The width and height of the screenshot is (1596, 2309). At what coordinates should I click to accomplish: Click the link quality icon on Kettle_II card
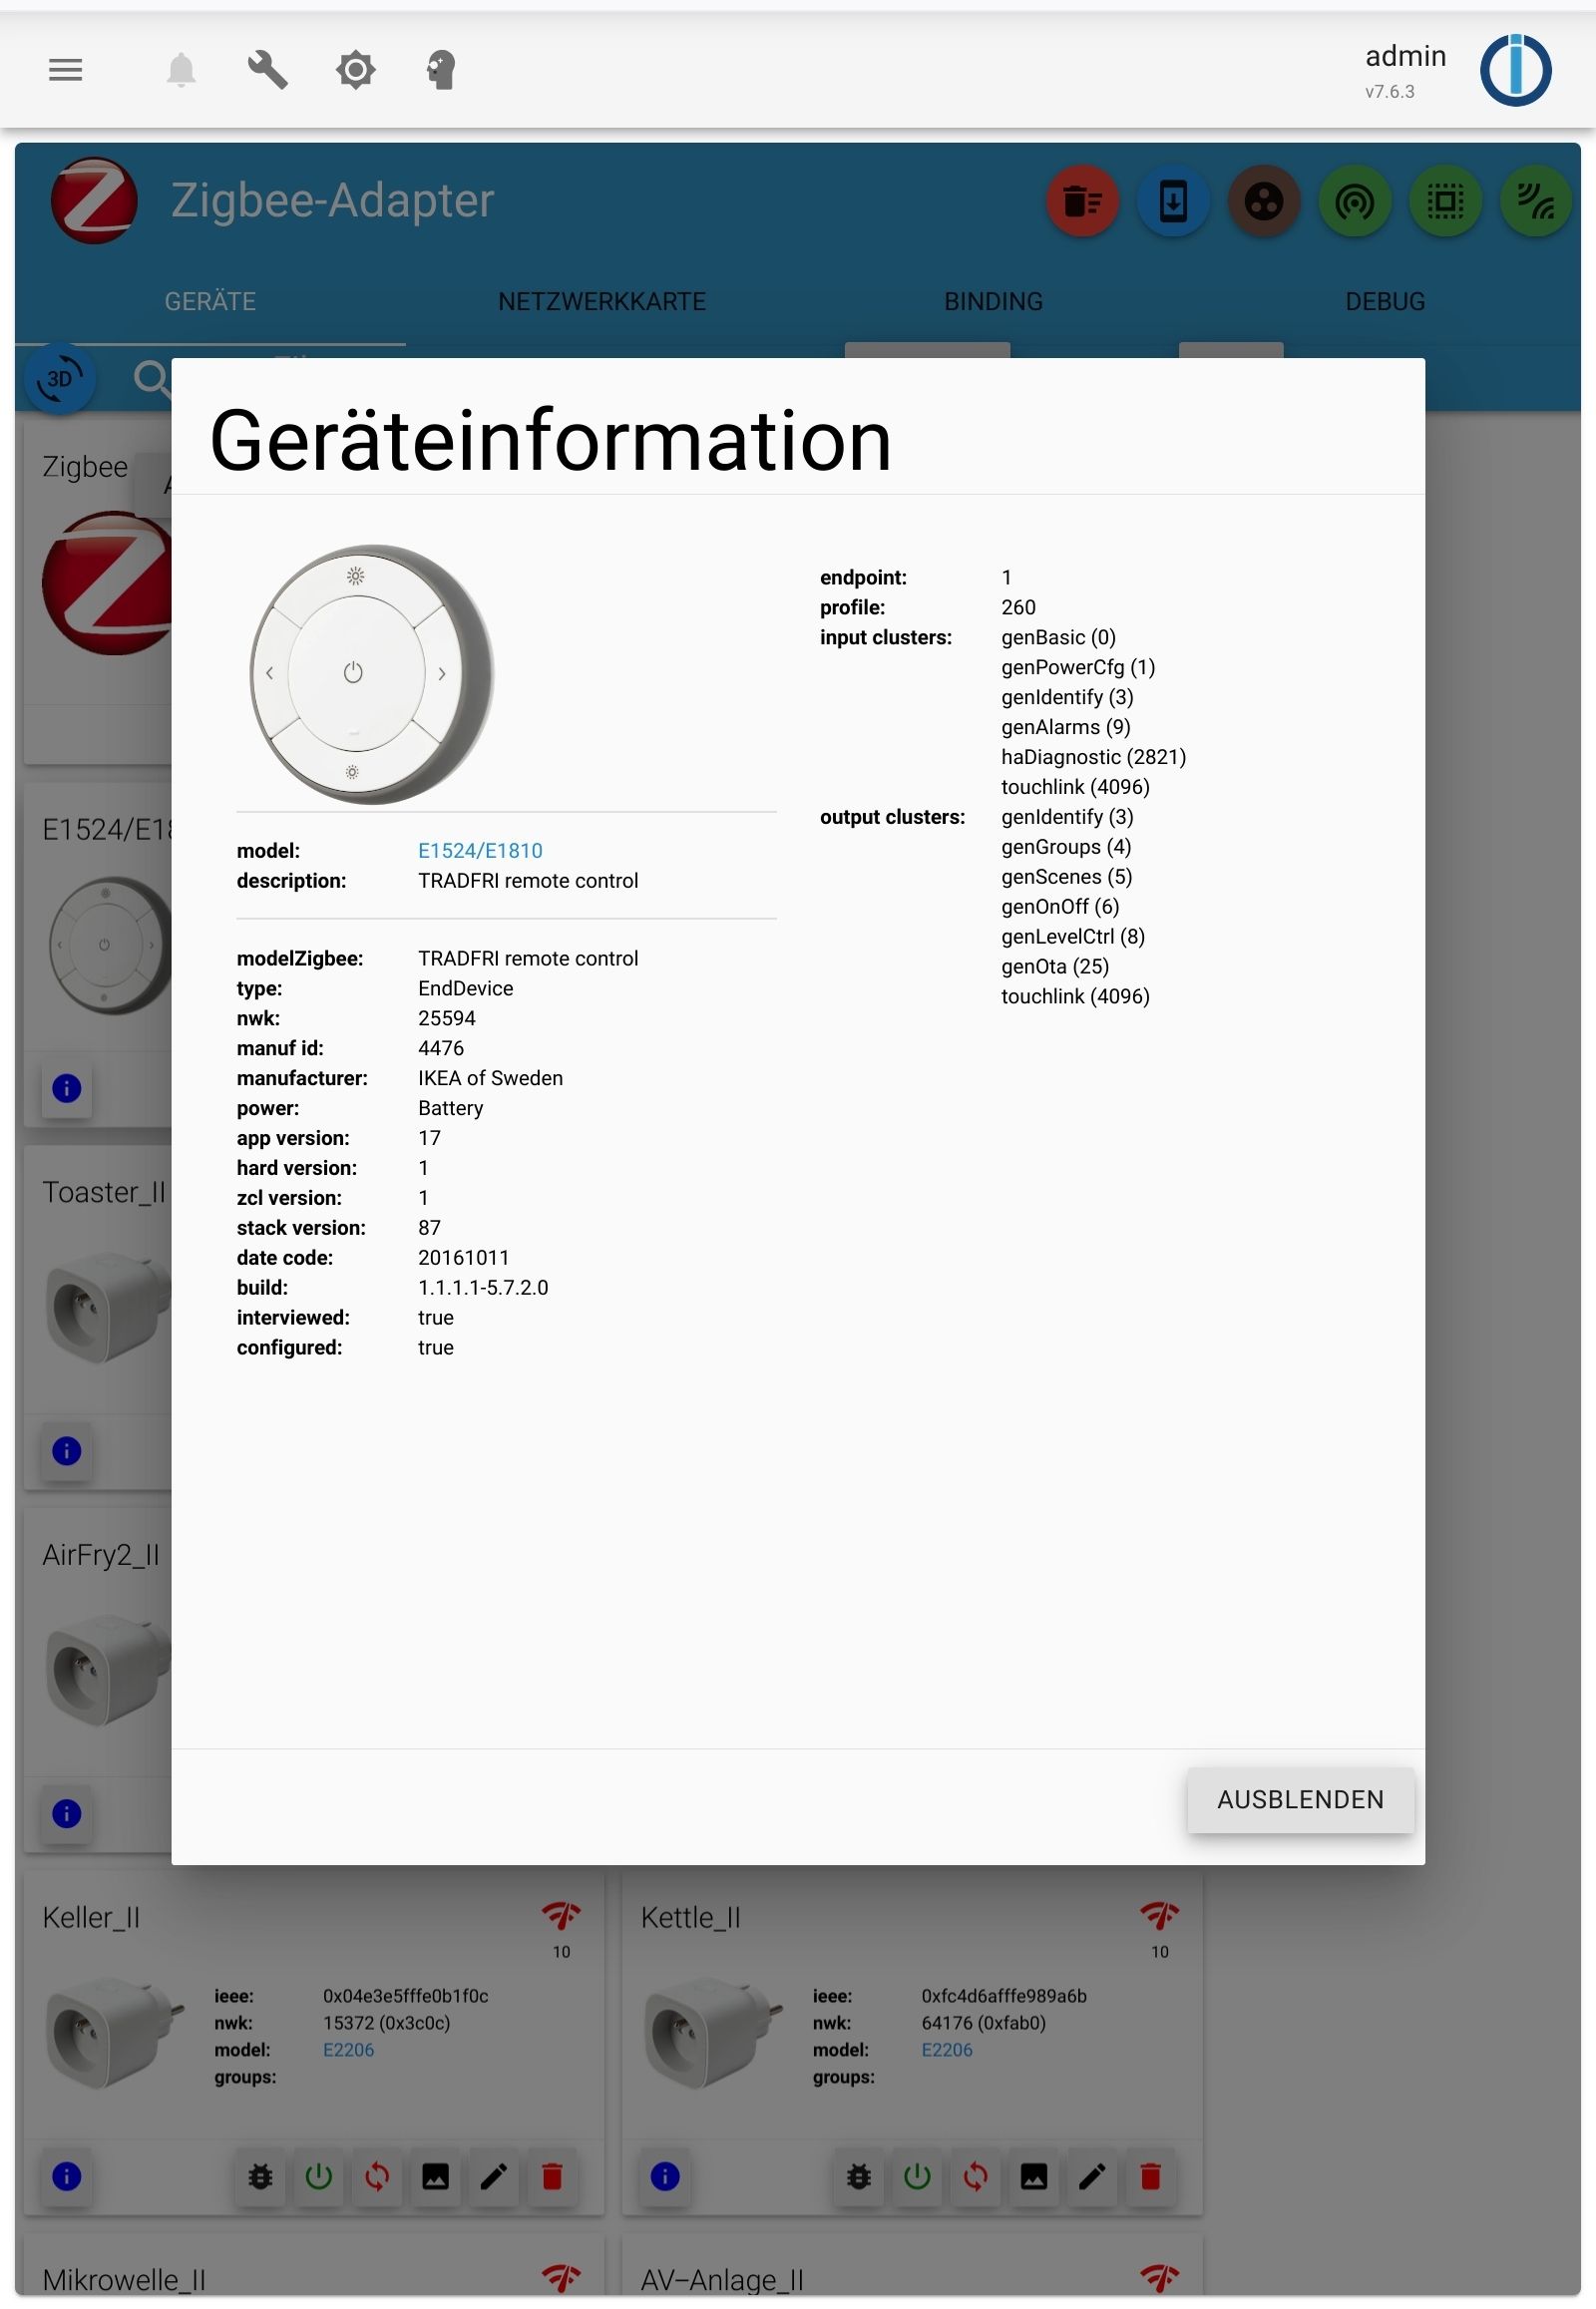pyautogui.click(x=1160, y=1917)
